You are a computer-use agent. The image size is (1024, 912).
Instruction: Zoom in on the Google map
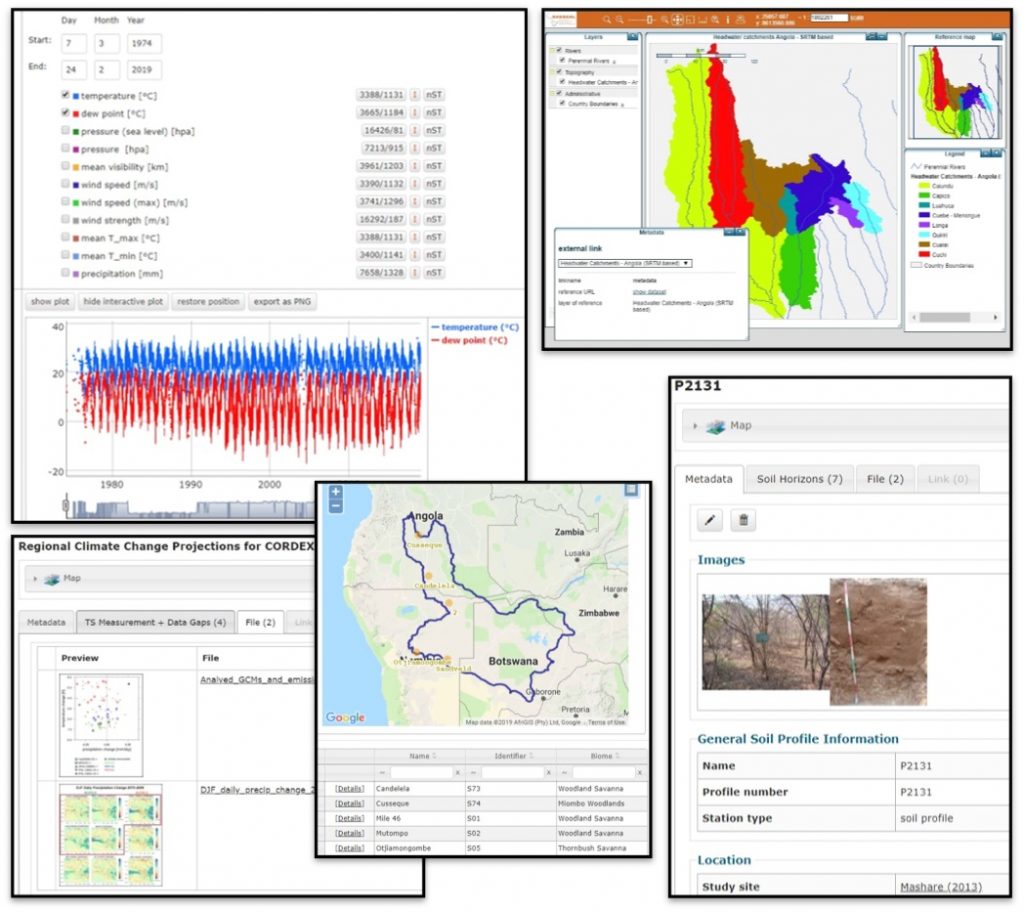tap(335, 492)
